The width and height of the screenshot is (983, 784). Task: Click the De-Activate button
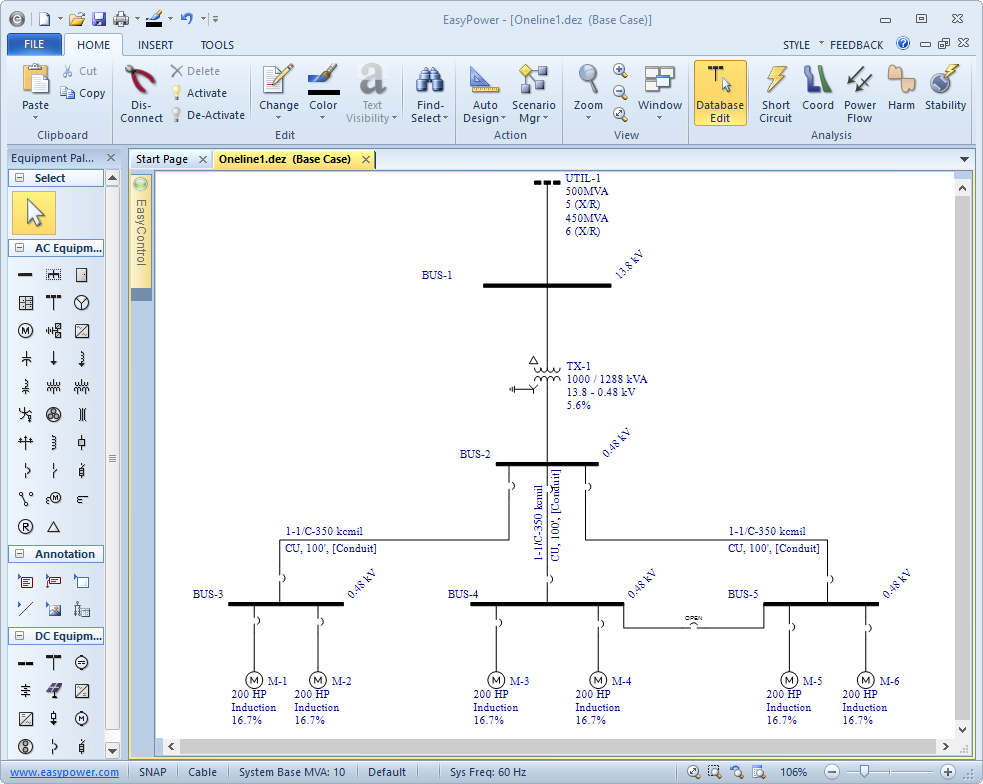point(215,115)
